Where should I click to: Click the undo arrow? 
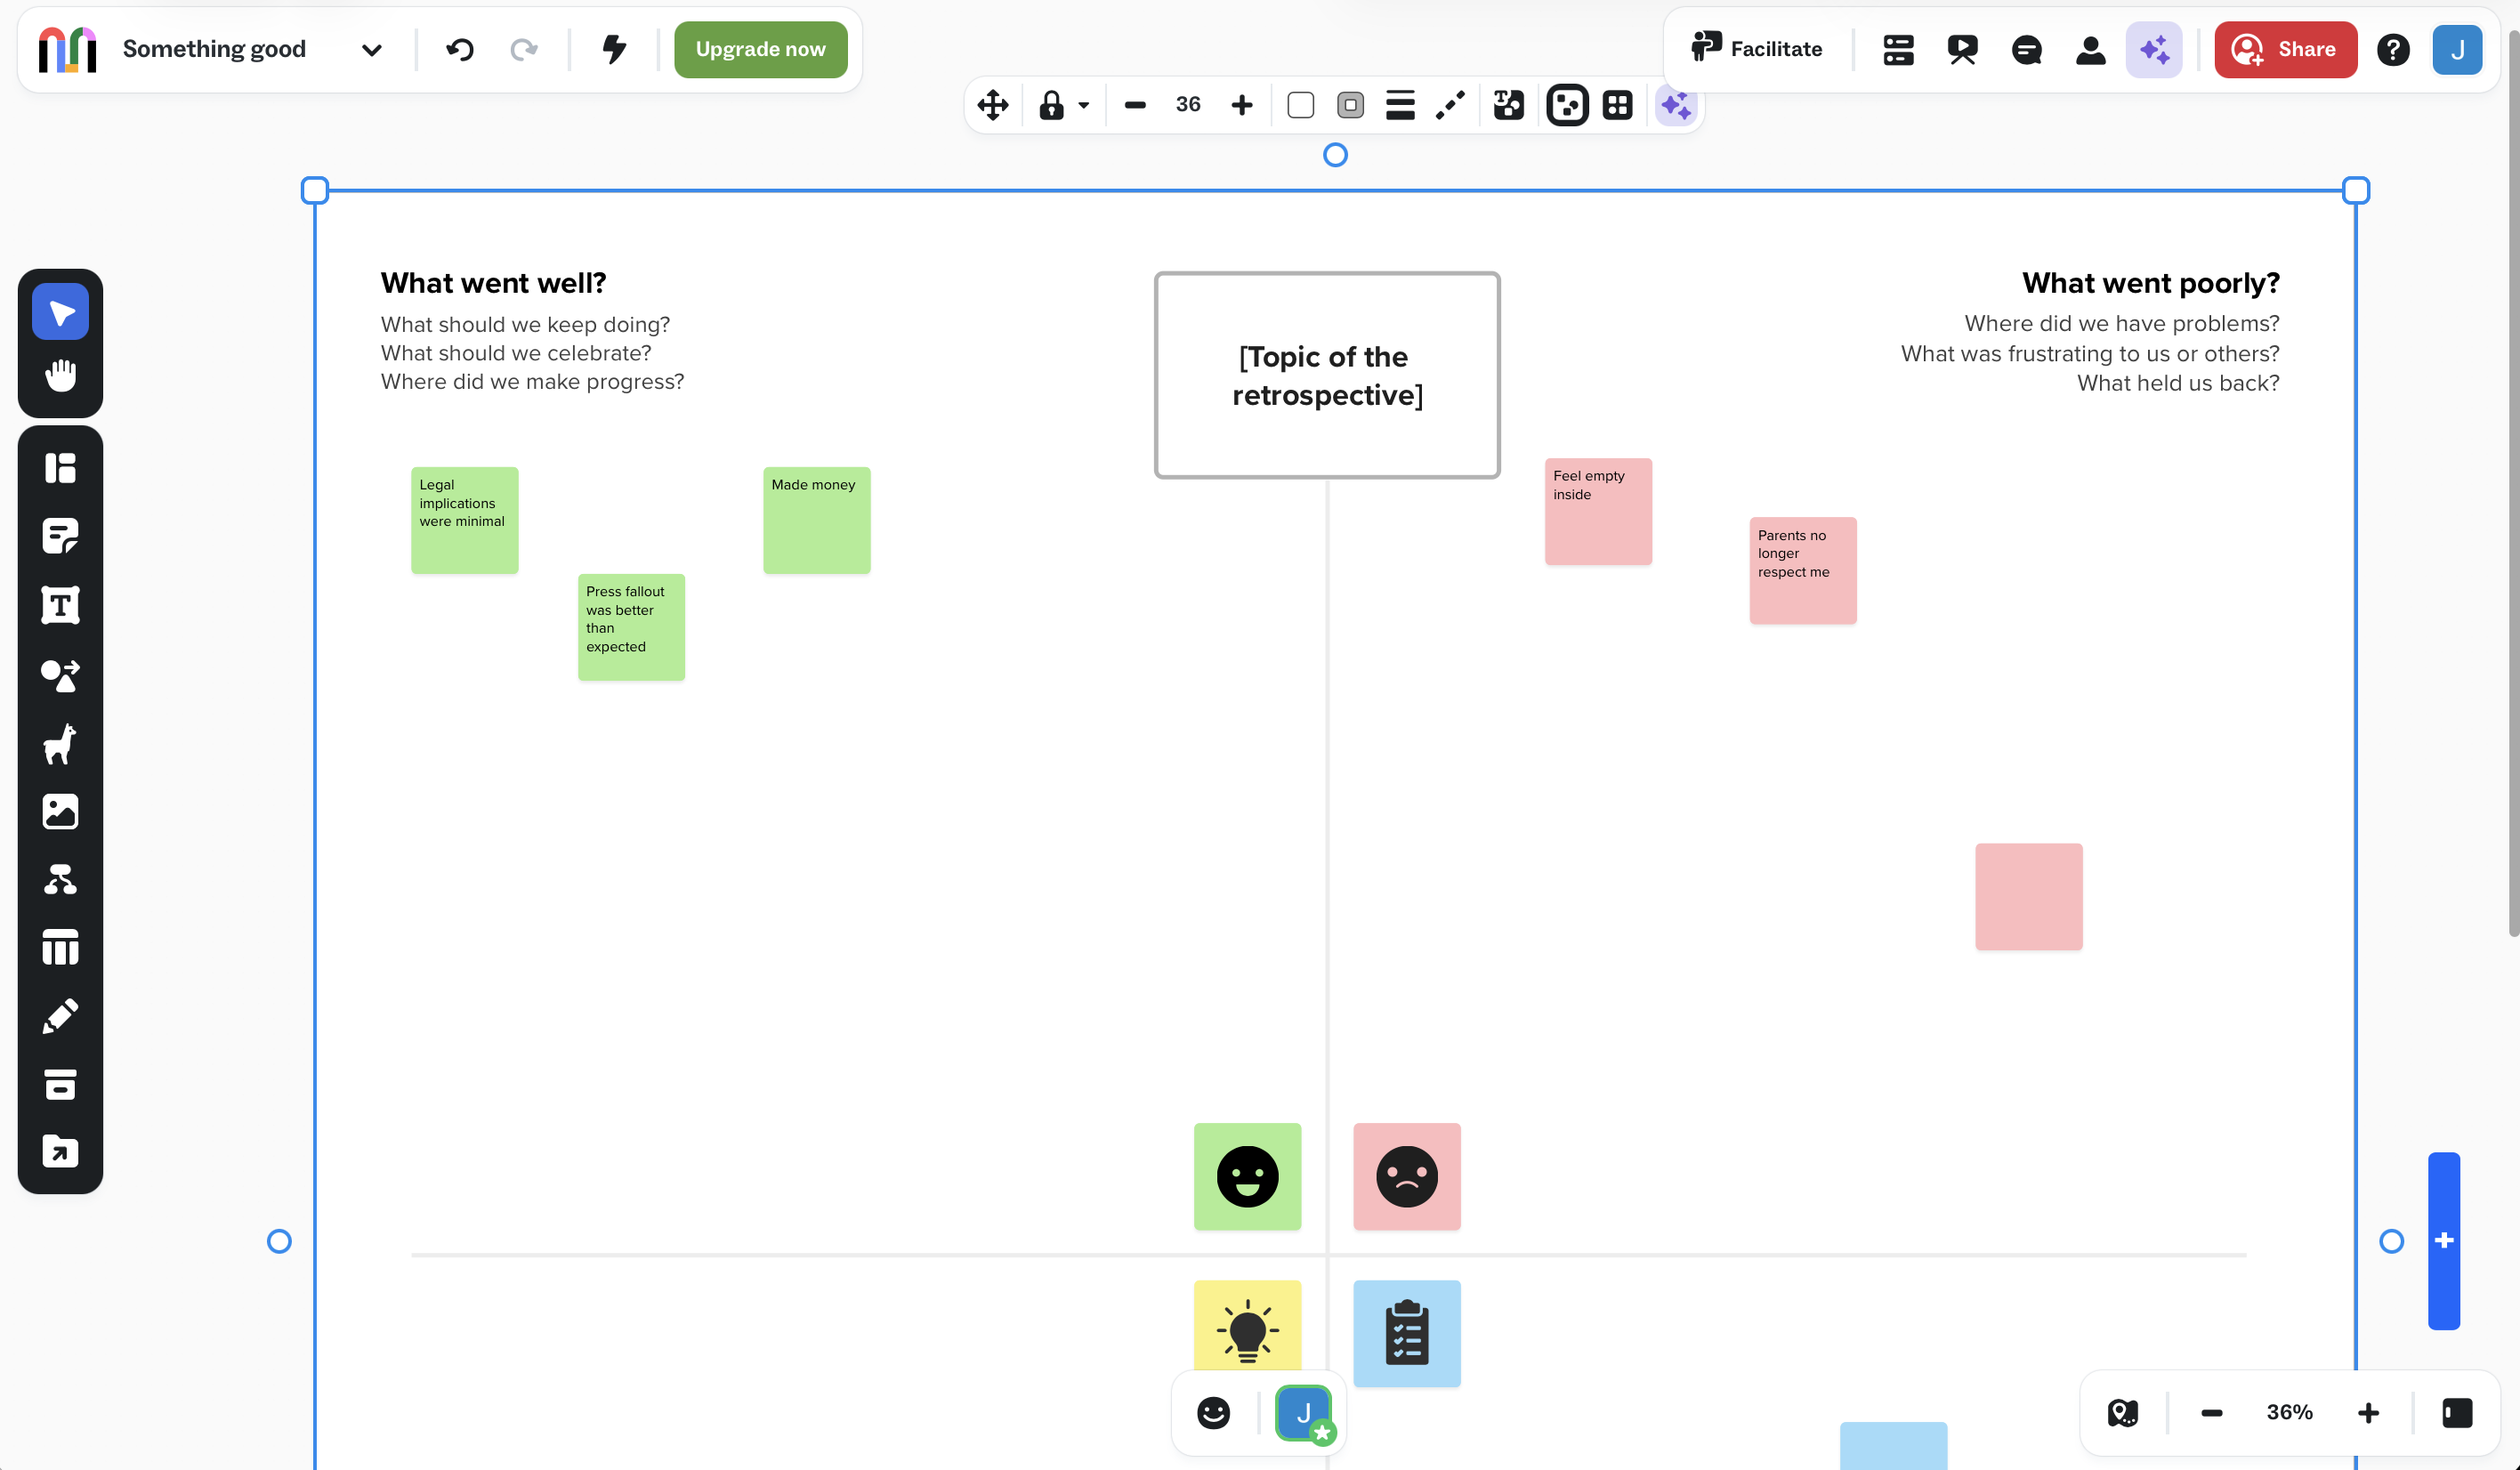click(460, 49)
